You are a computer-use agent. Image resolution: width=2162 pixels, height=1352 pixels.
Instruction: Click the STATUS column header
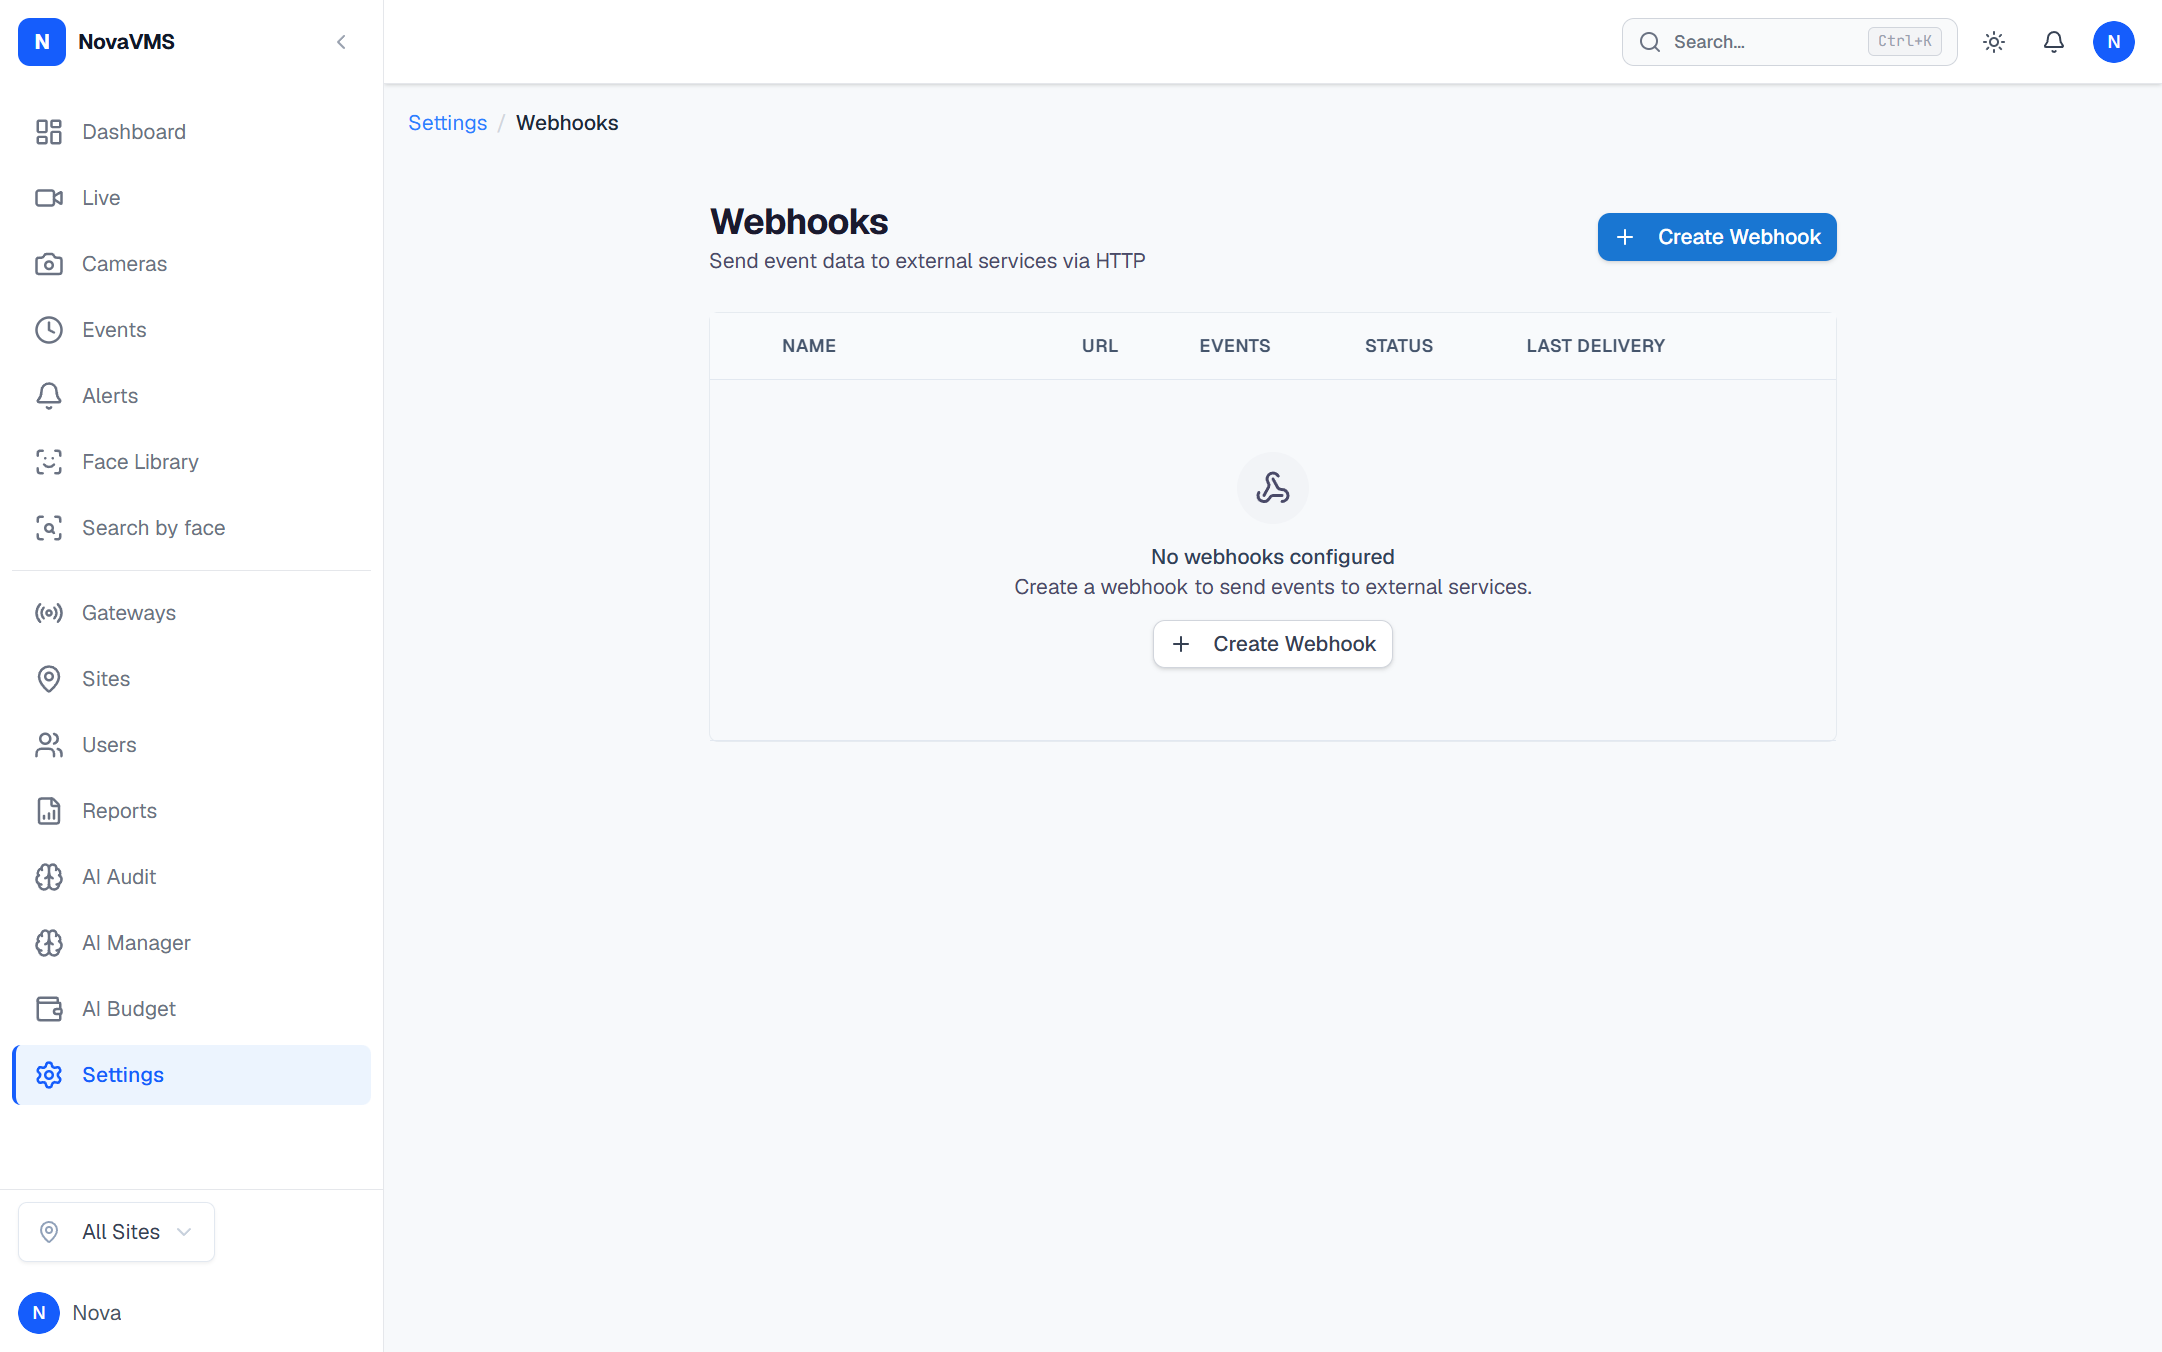tap(1399, 346)
